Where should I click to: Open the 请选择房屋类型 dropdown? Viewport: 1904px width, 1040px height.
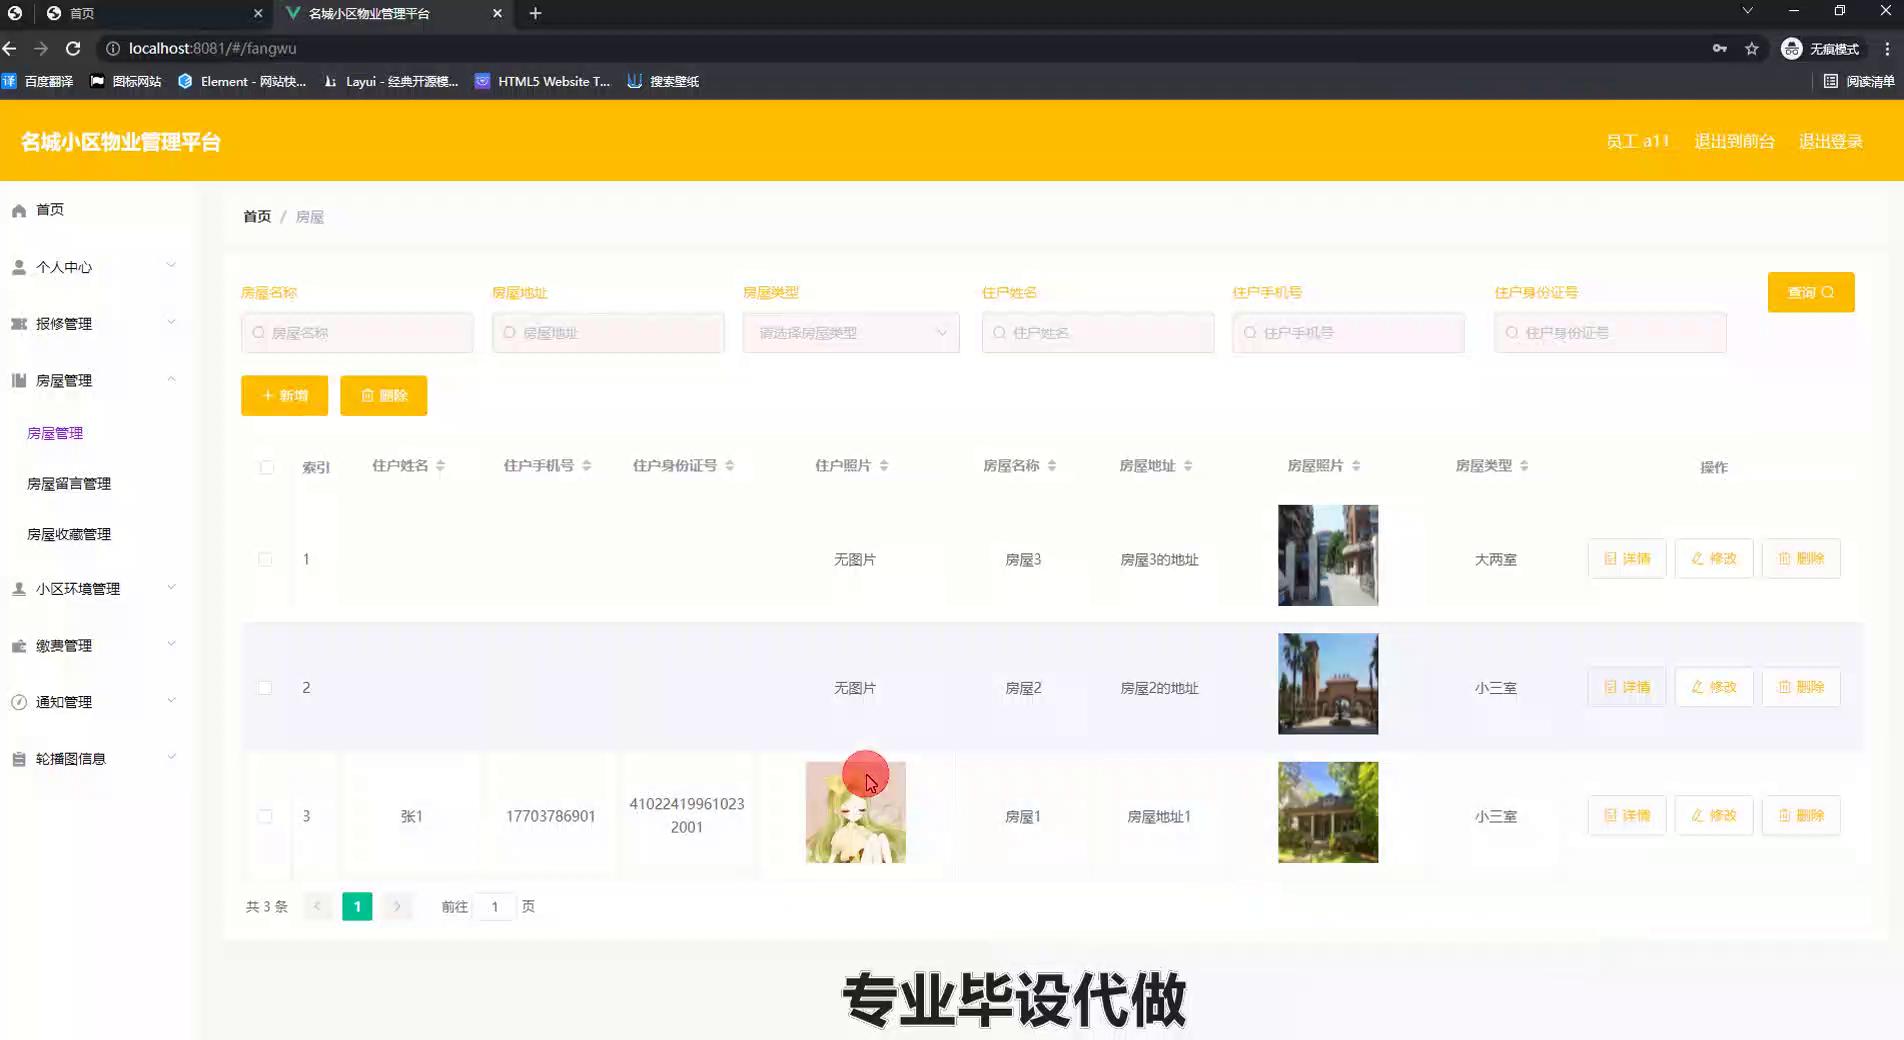850,333
